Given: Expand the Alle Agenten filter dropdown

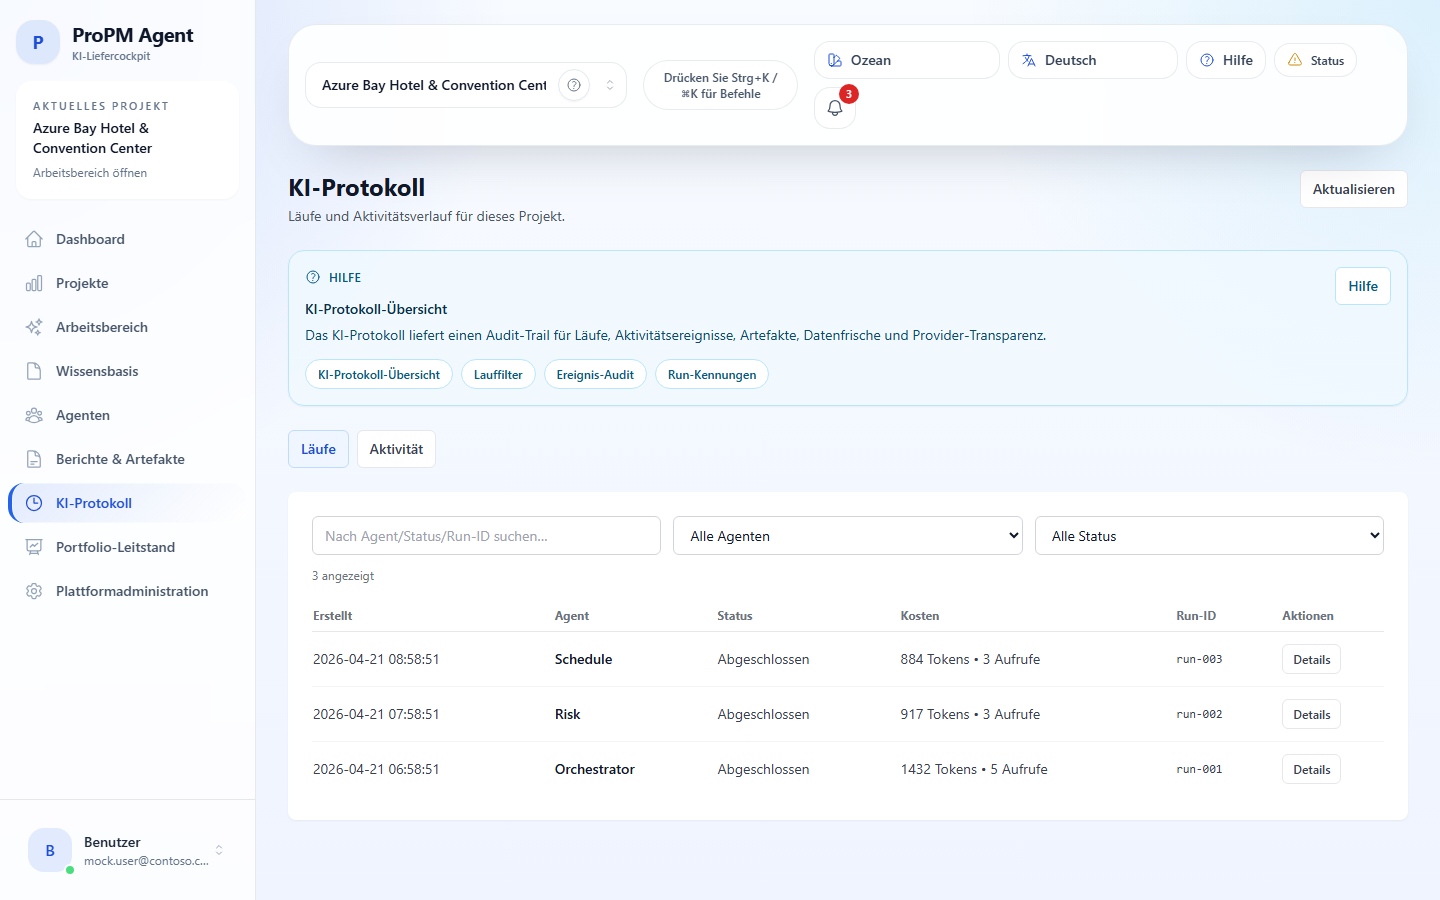Looking at the screenshot, I should (x=847, y=536).
